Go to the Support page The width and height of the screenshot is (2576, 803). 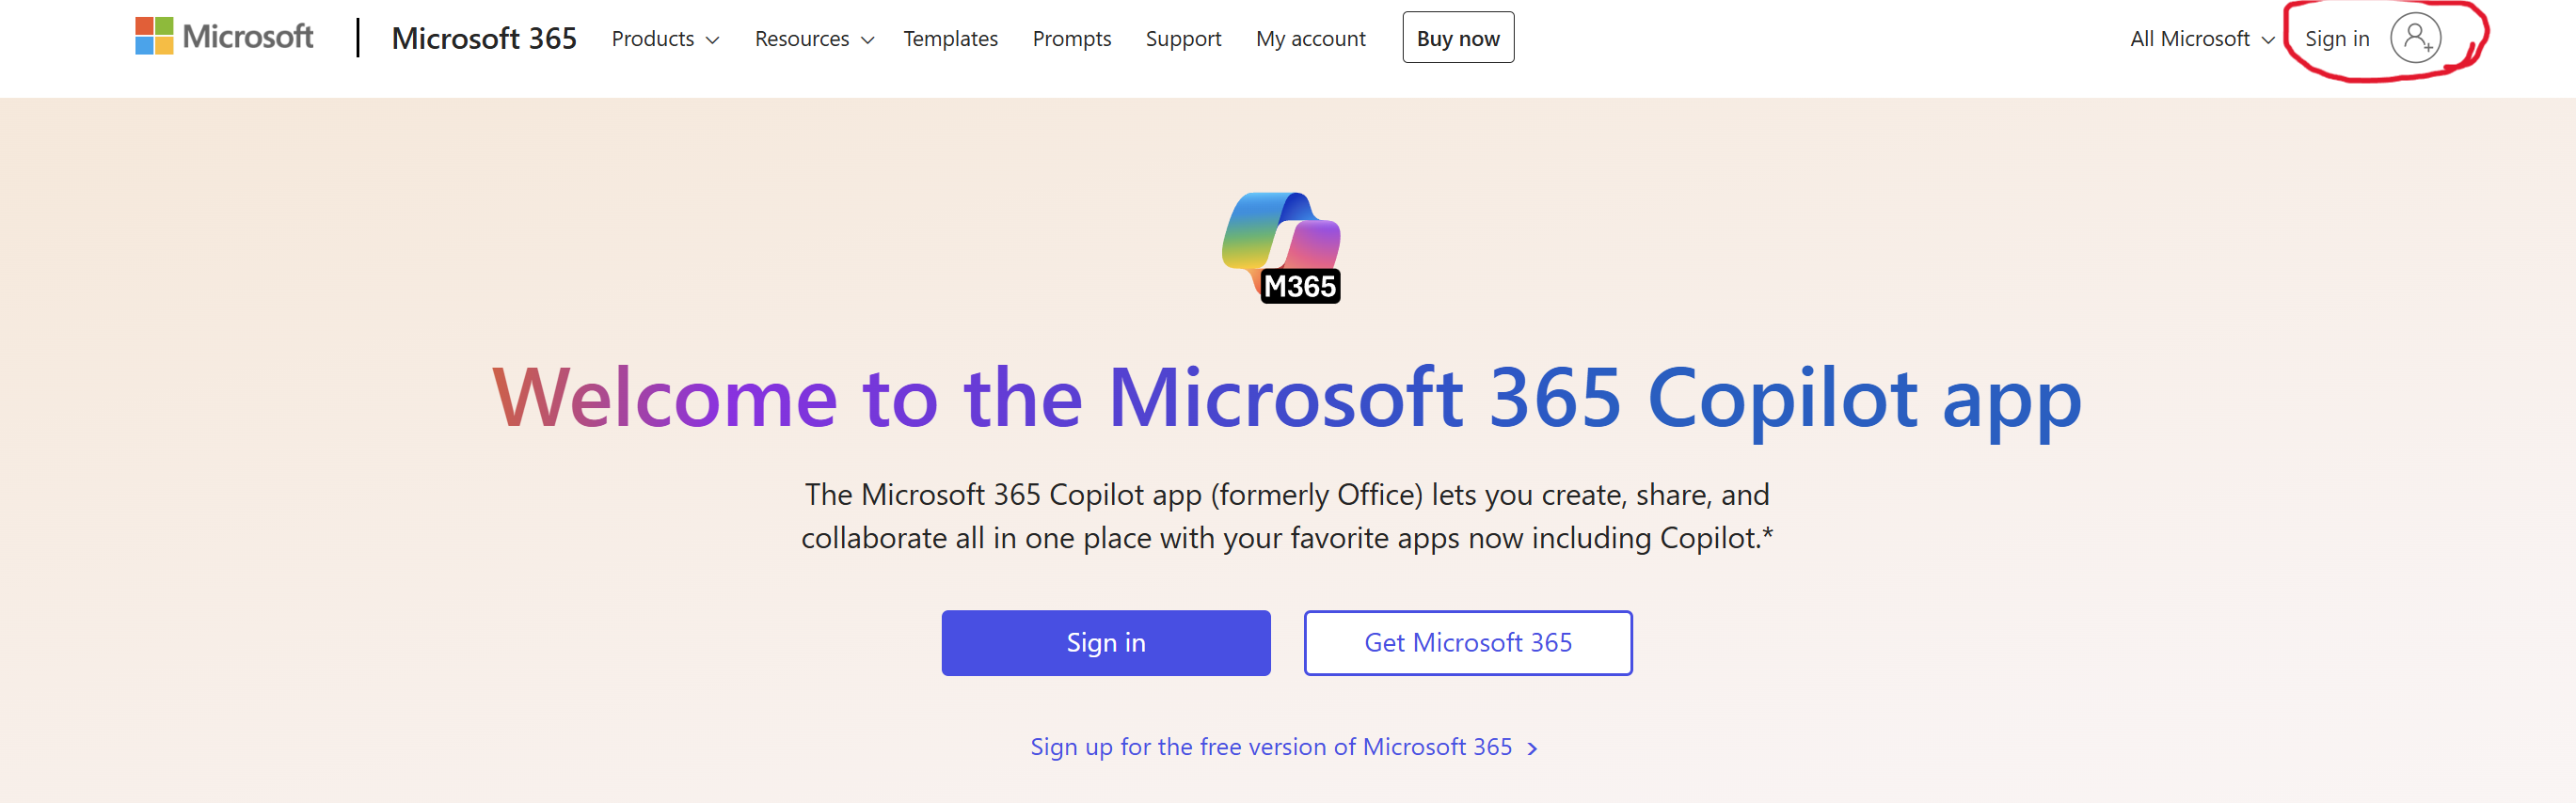point(1183,39)
